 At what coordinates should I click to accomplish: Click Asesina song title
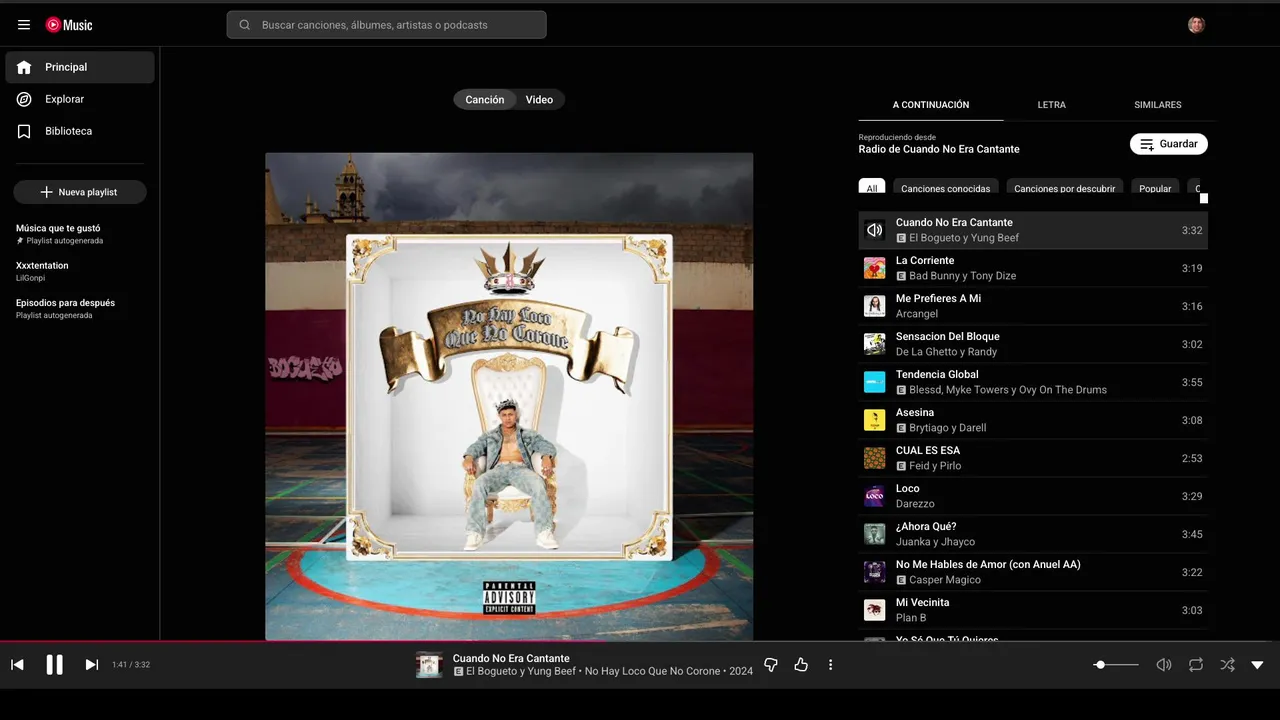coord(915,412)
